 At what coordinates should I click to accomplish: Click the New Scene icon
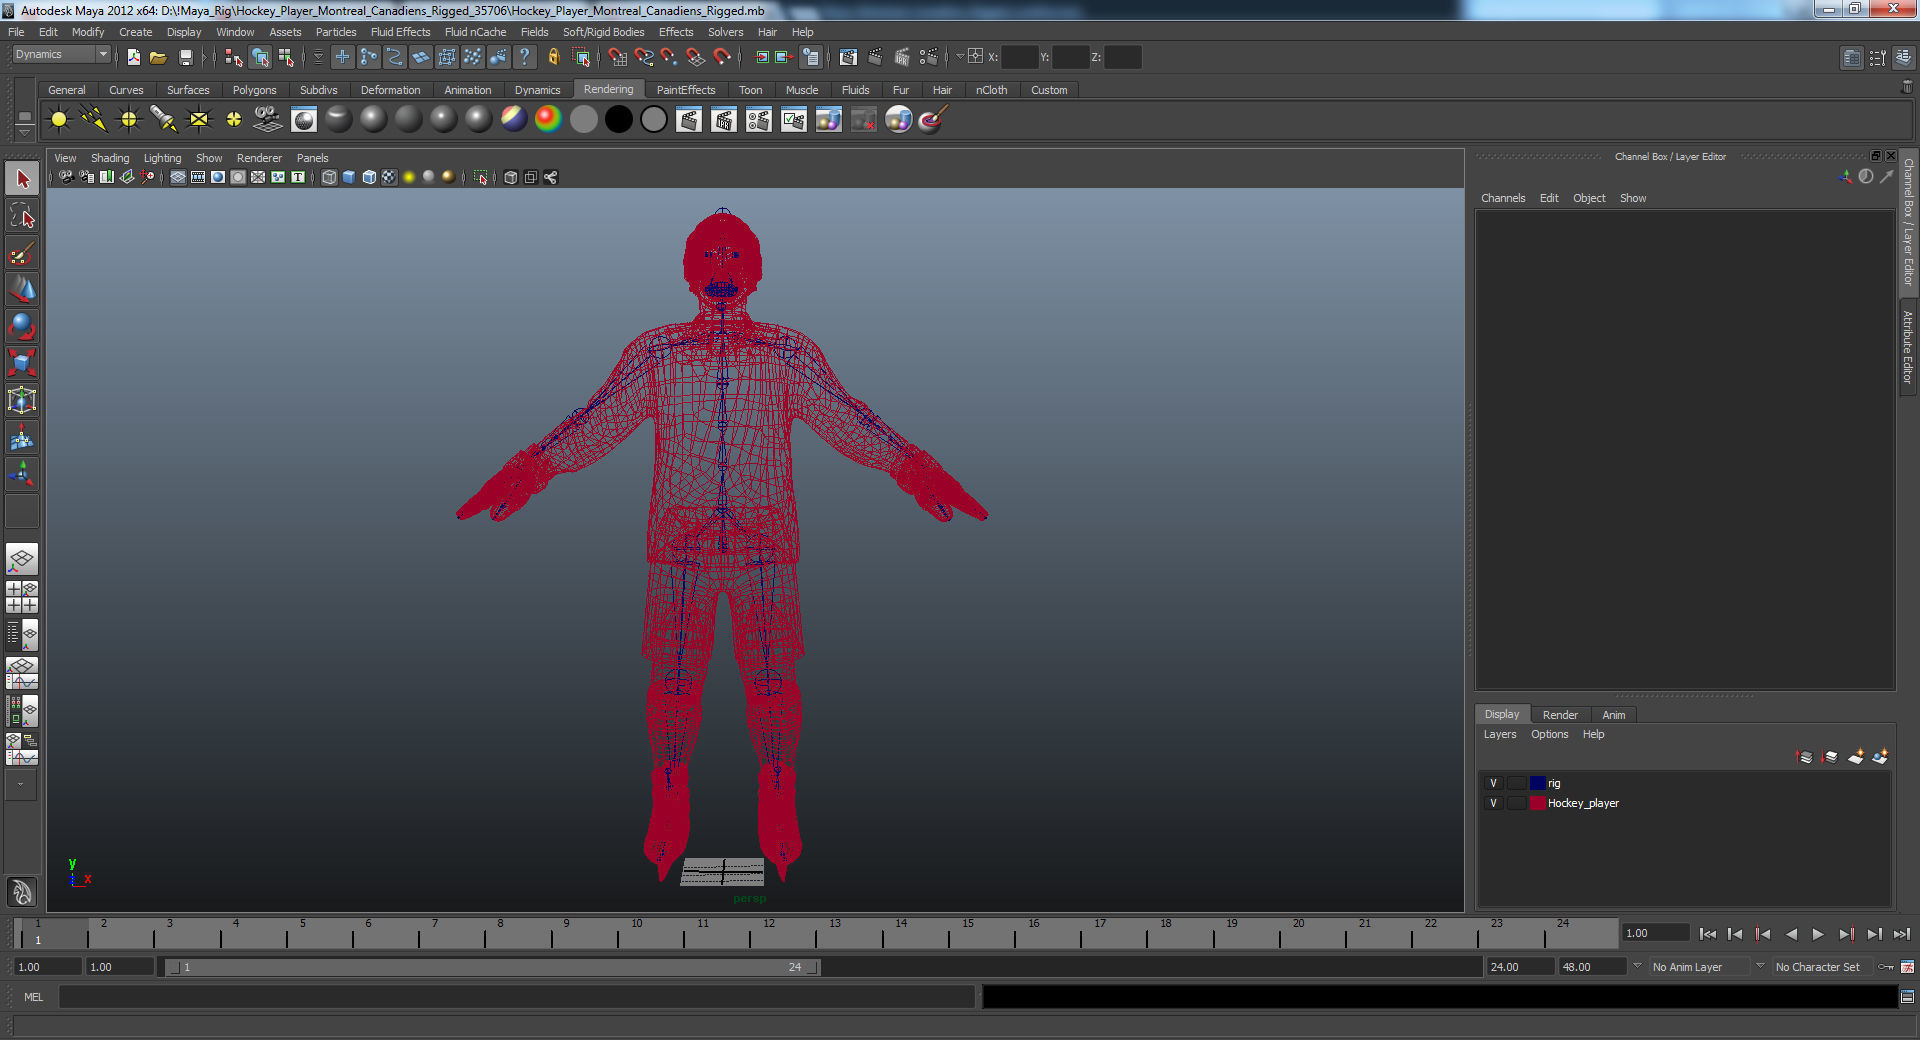tap(133, 57)
